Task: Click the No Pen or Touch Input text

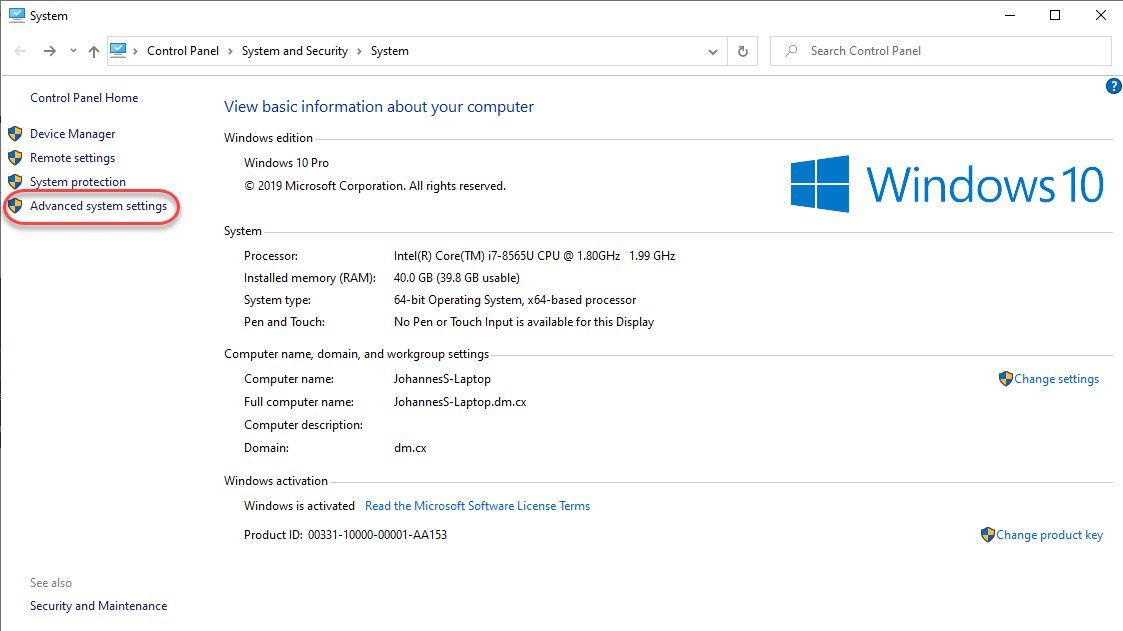Action: coord(524,322)
